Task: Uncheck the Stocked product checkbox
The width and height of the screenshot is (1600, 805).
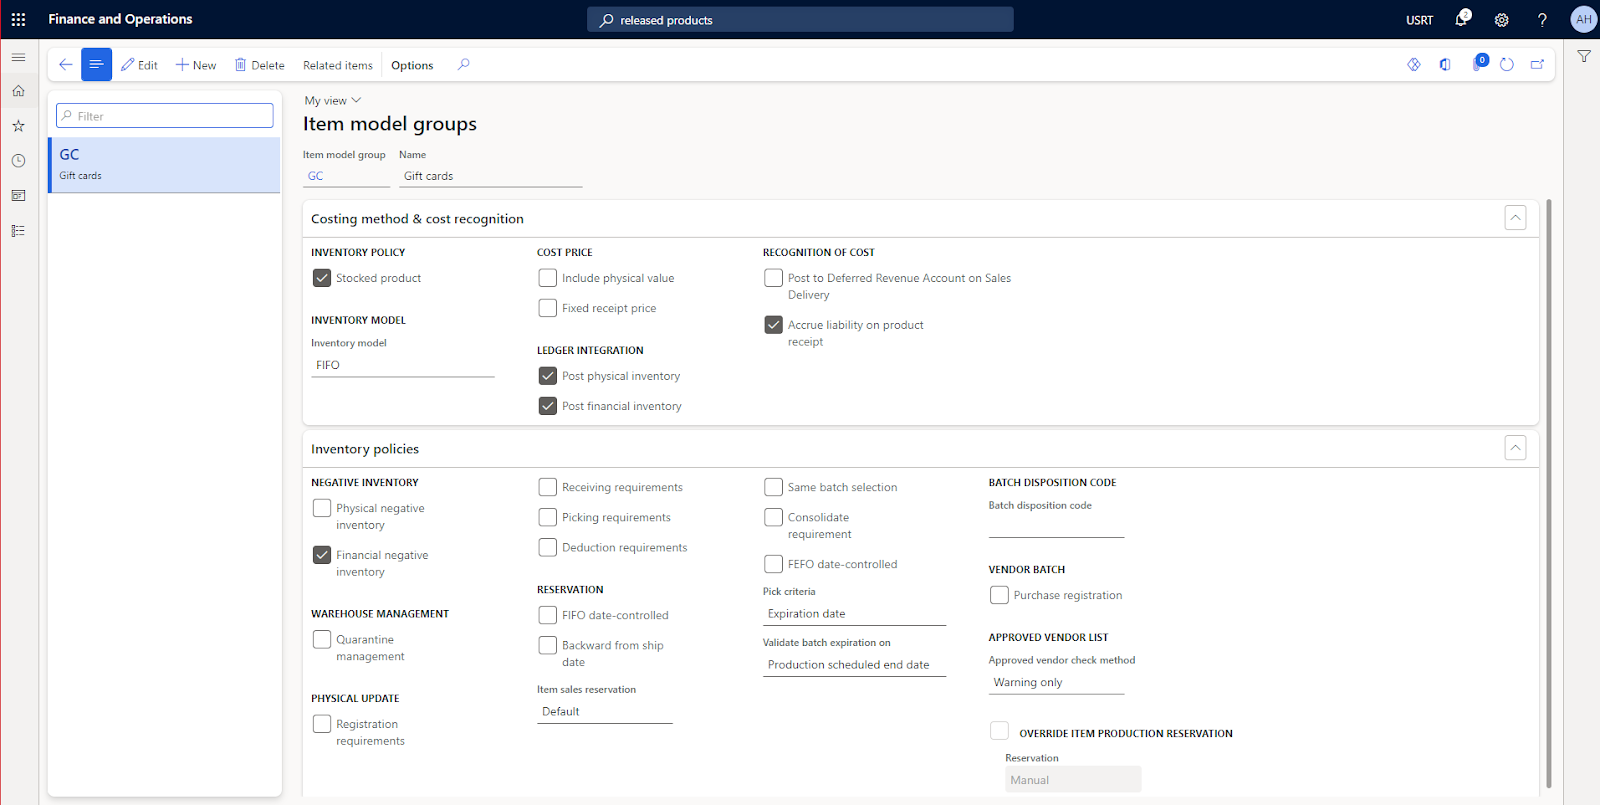Action: pos(322,278)
